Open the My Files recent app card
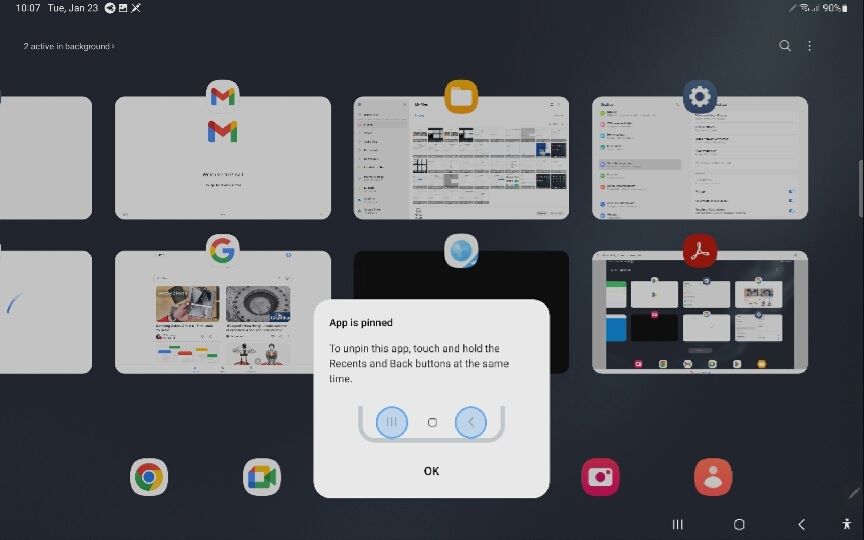864x540 pixels. (461, 158)
